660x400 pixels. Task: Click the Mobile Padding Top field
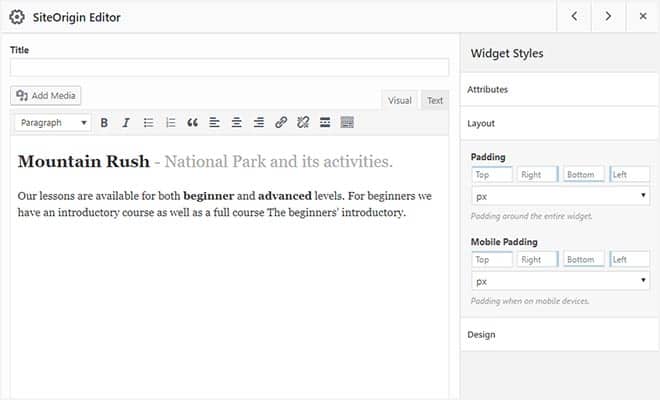point(492,259)
